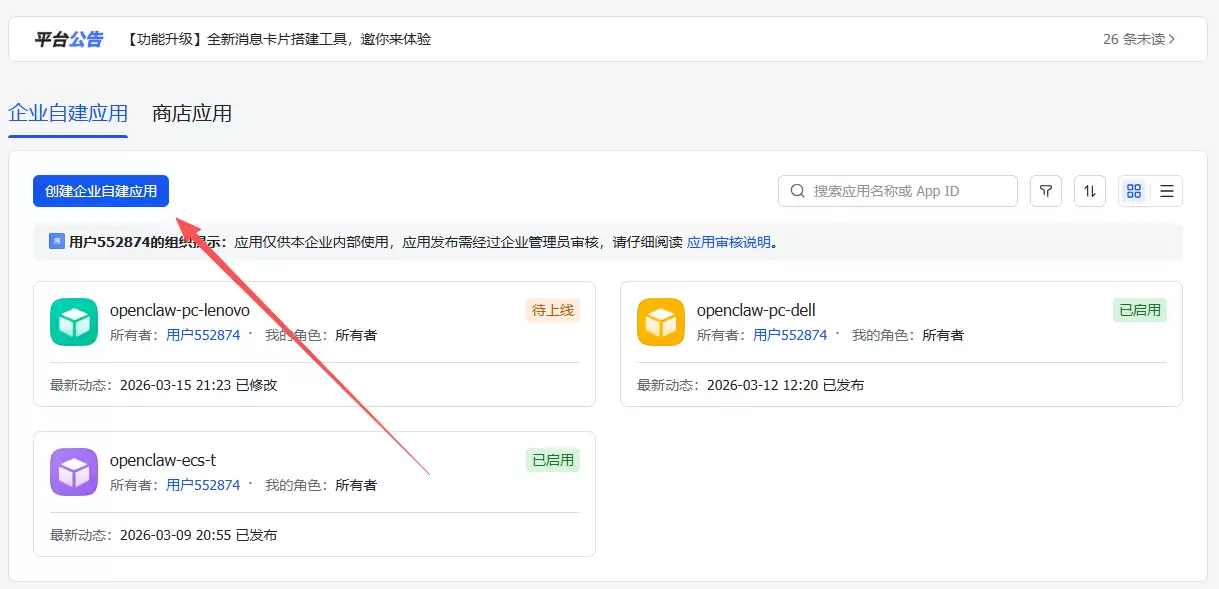This screenshot has height=589, width=1219.
Task: Click the green openclaw-pc-lenovo app icon
Action: (74, 322)
